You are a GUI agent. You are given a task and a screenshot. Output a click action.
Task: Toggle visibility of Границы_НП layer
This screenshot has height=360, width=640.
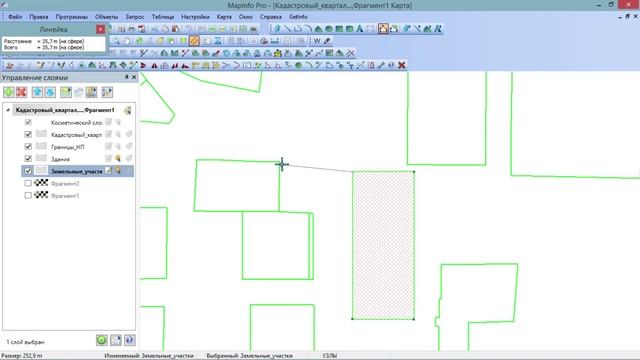click(28, 147)
